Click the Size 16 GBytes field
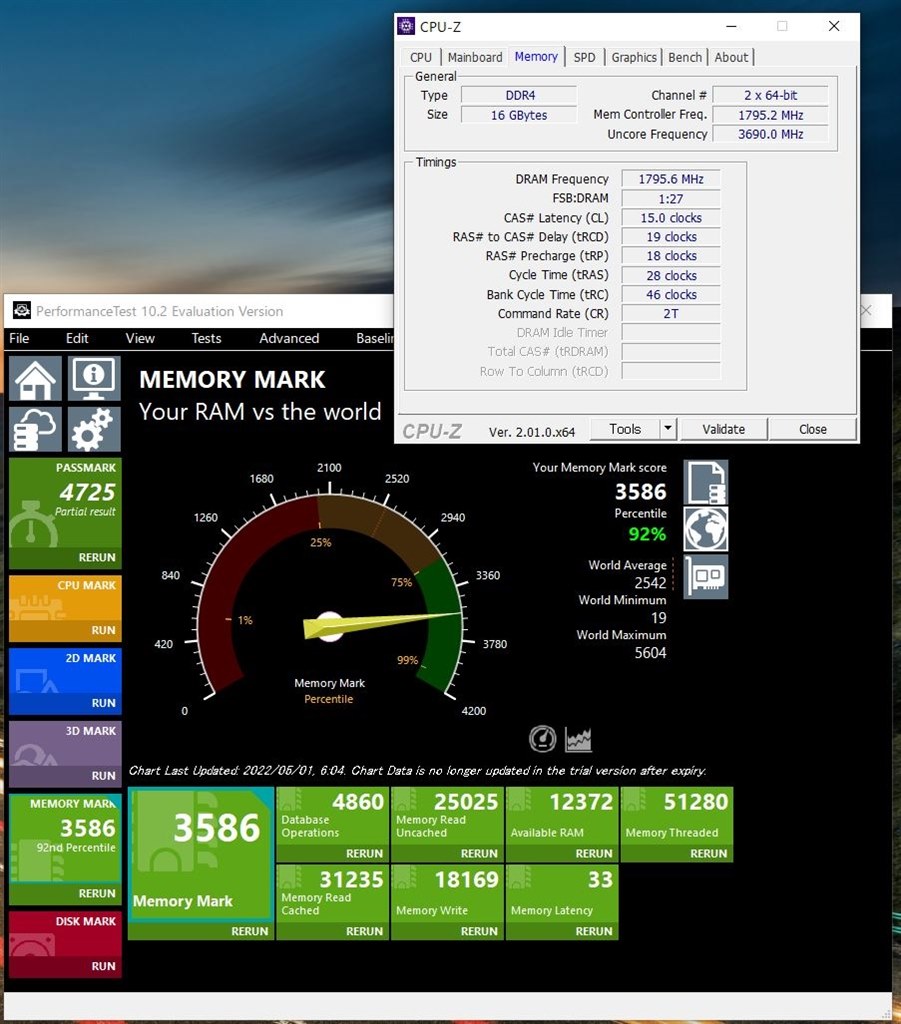The width and height of the screenshot is (901, 1024). pyautogui.click(x=520, y=115)
